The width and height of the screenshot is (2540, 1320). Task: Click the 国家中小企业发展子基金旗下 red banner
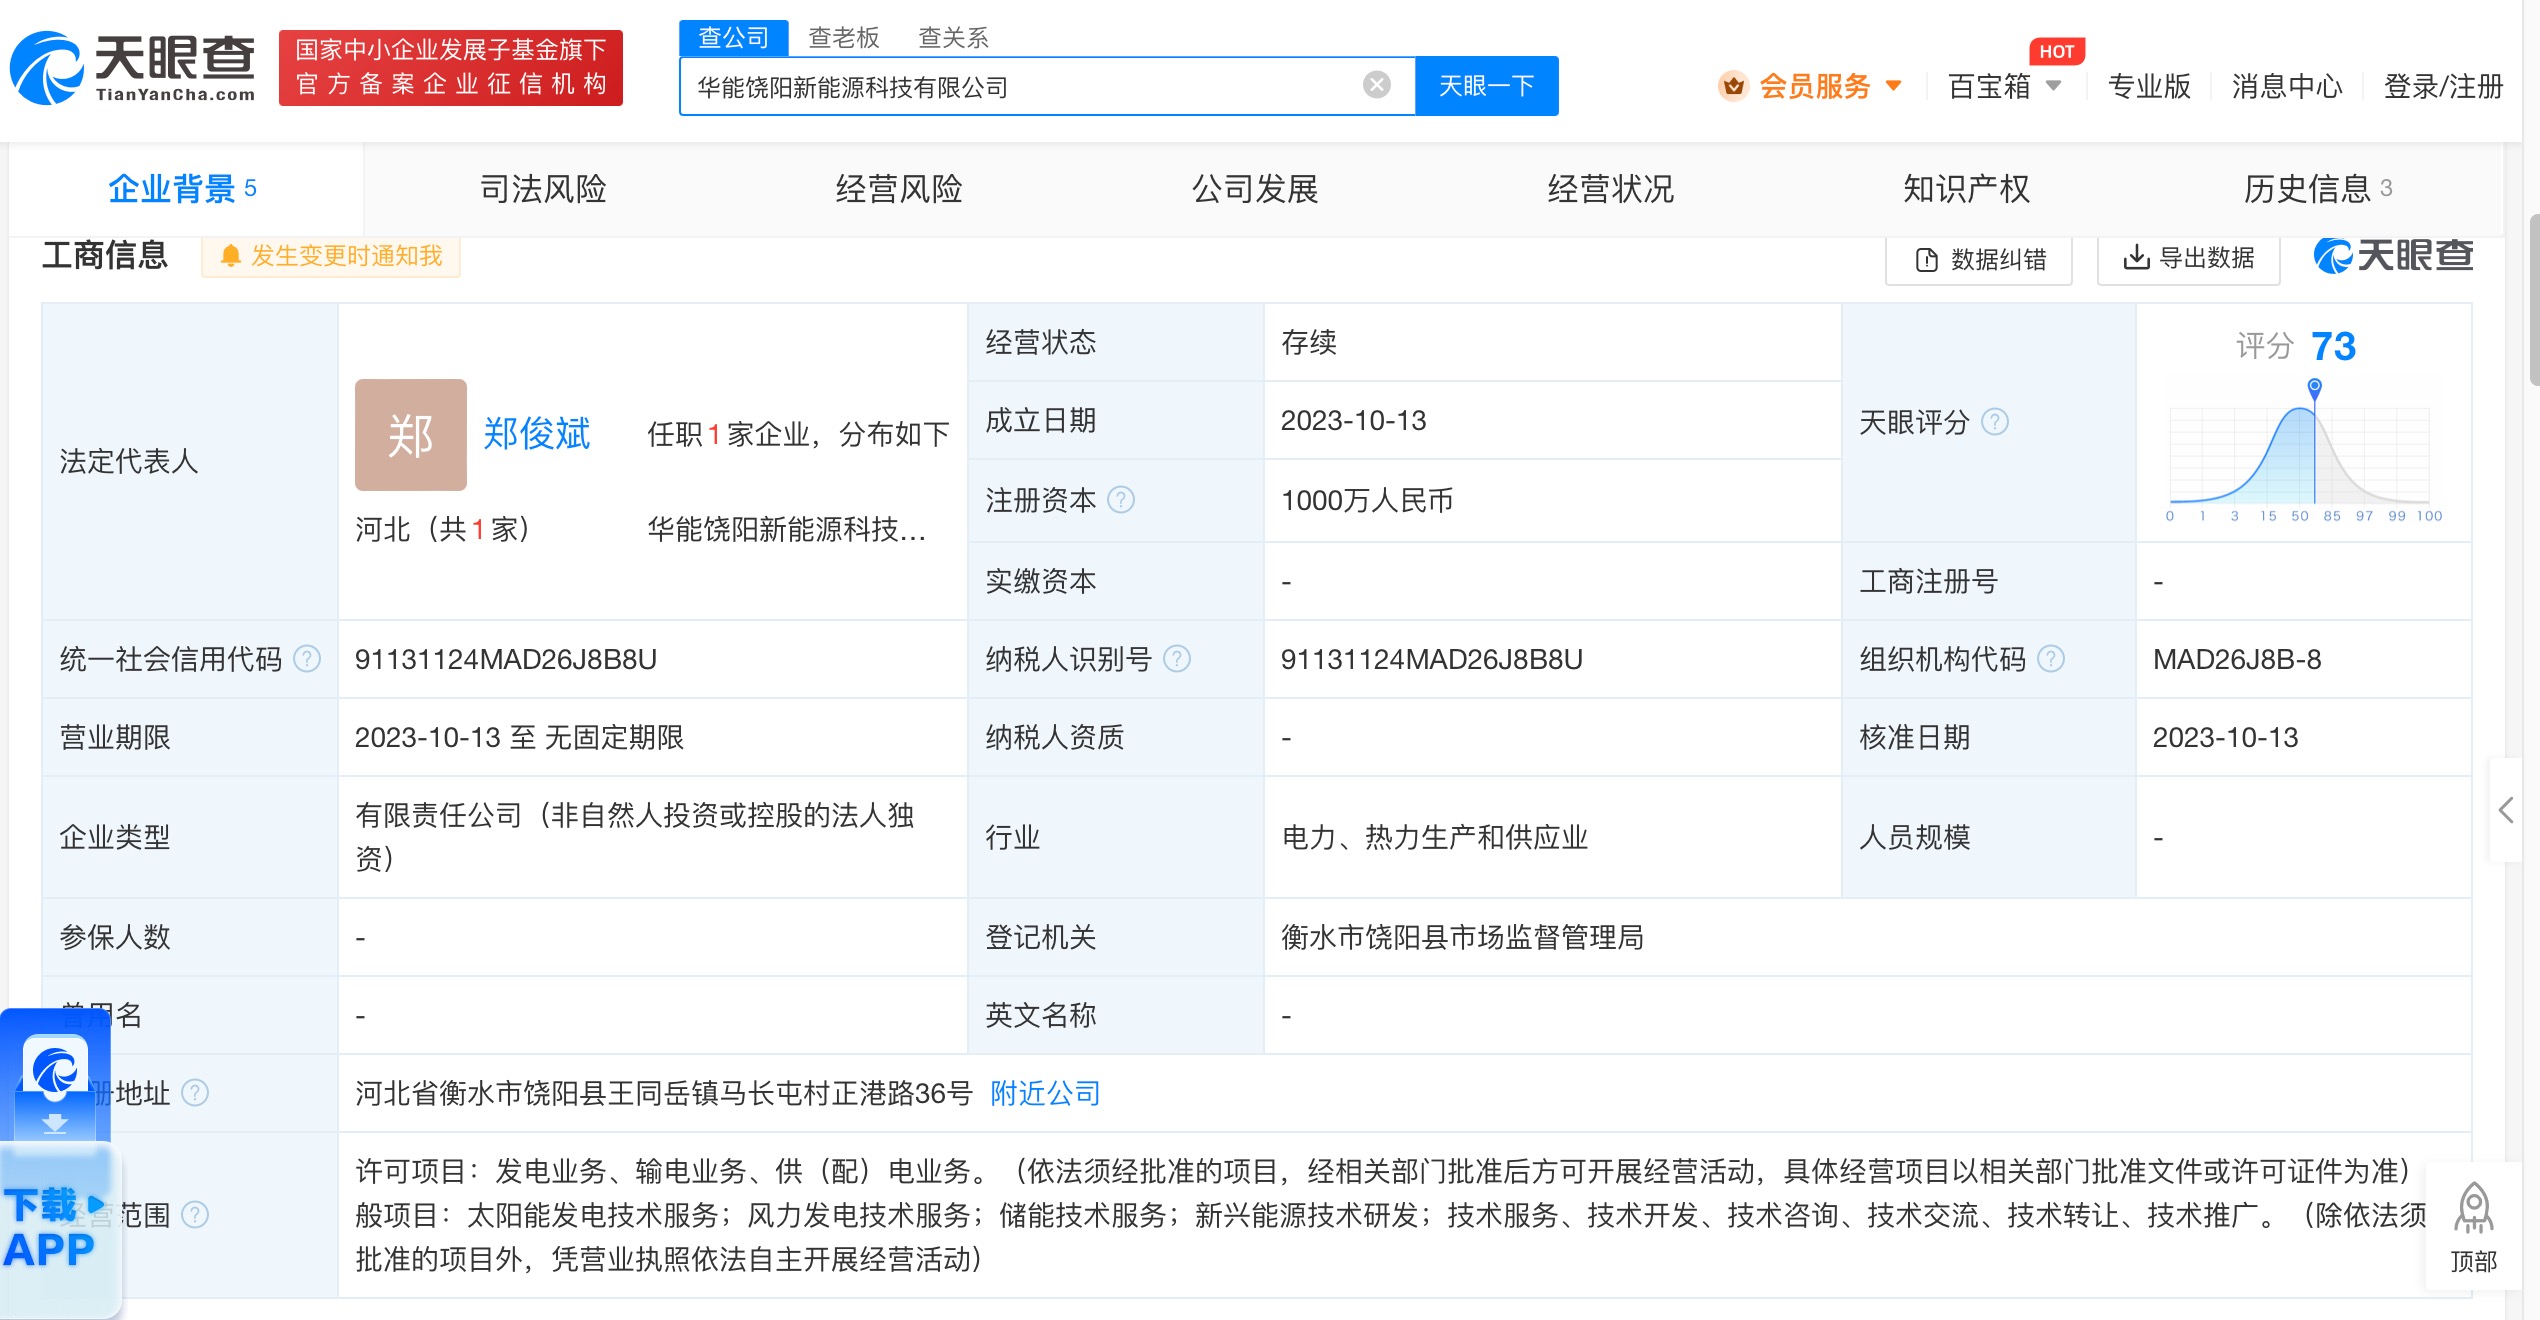point(451,67)
